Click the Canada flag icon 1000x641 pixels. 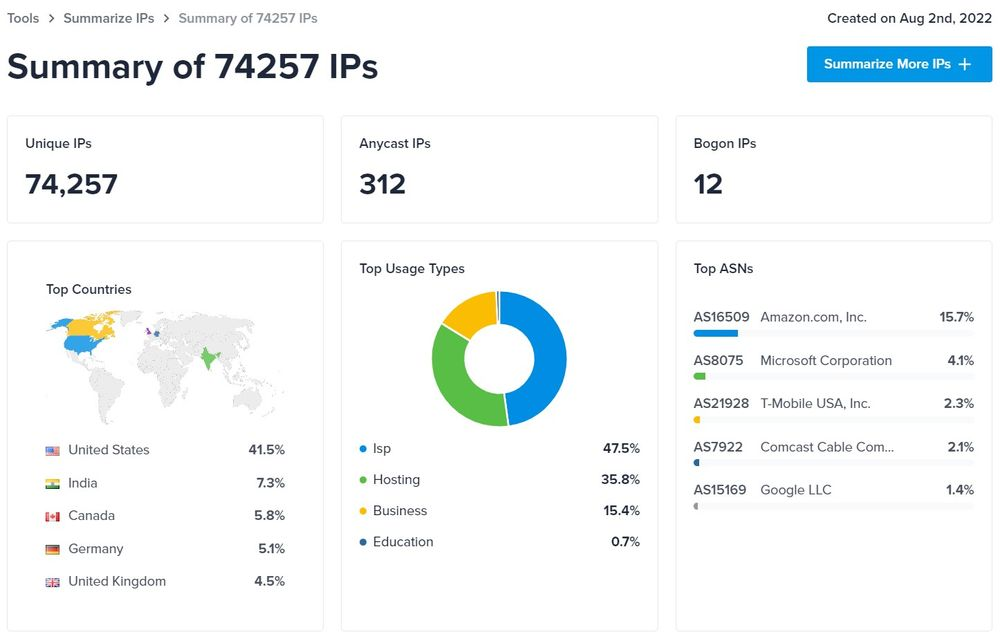click(53, 517)
